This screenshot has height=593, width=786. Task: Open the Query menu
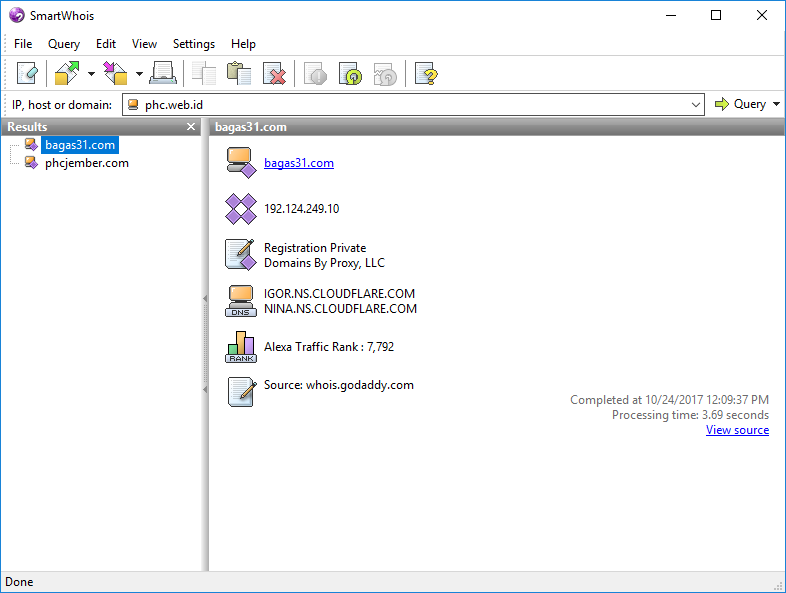(64, 44)
